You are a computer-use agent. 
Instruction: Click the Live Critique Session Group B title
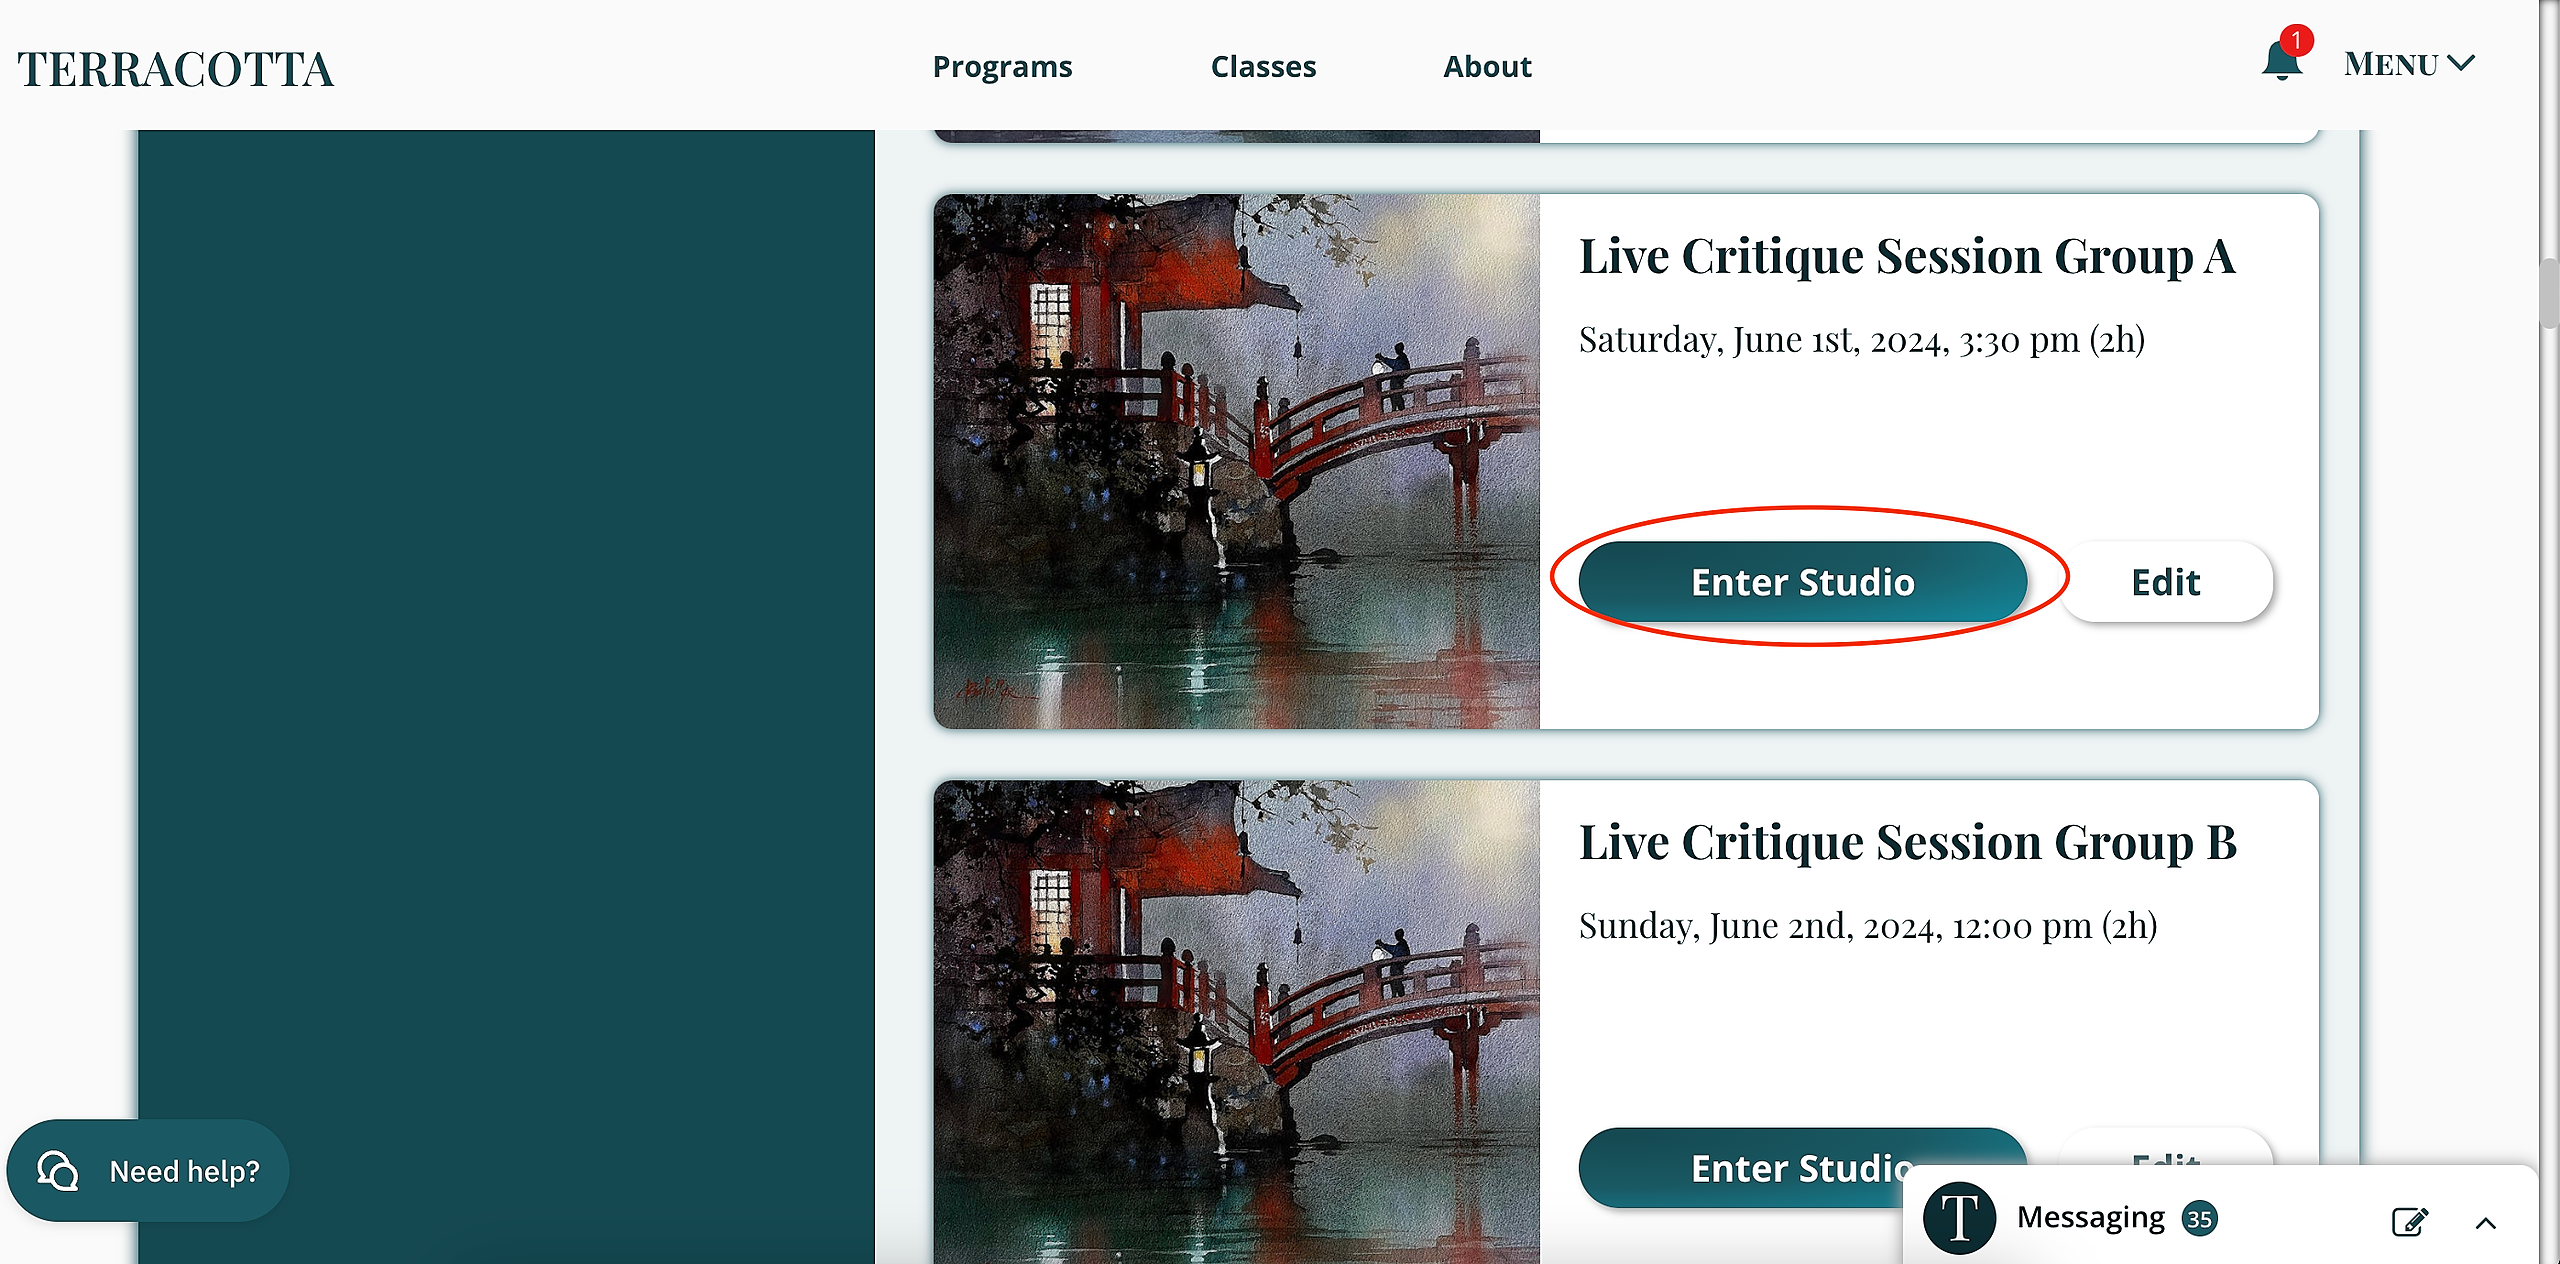pyautogui.click(x=1908, y=843)
